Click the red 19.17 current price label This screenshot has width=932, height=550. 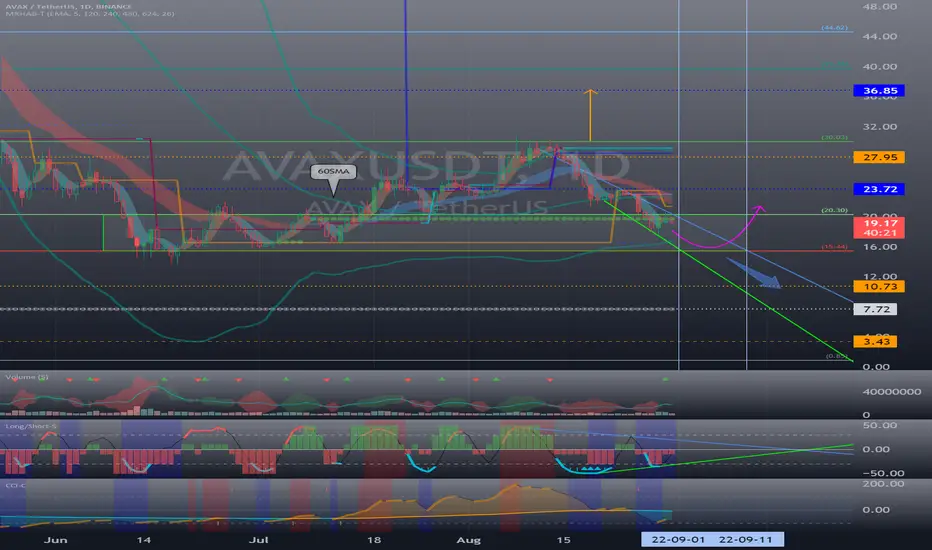point(879,228)
